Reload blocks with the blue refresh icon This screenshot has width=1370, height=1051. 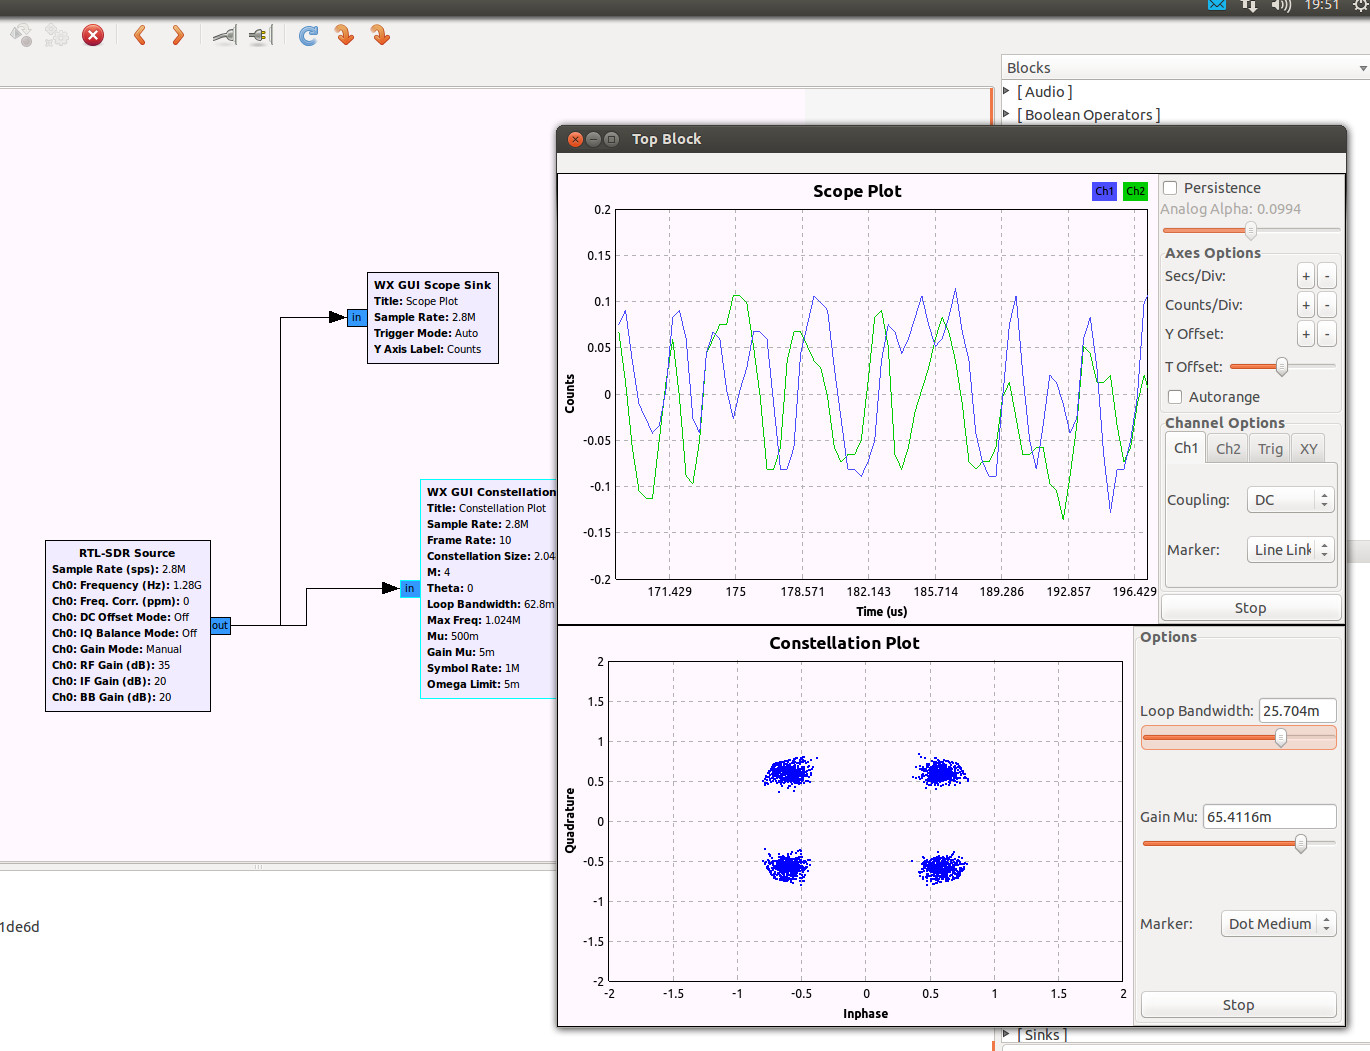308,36
